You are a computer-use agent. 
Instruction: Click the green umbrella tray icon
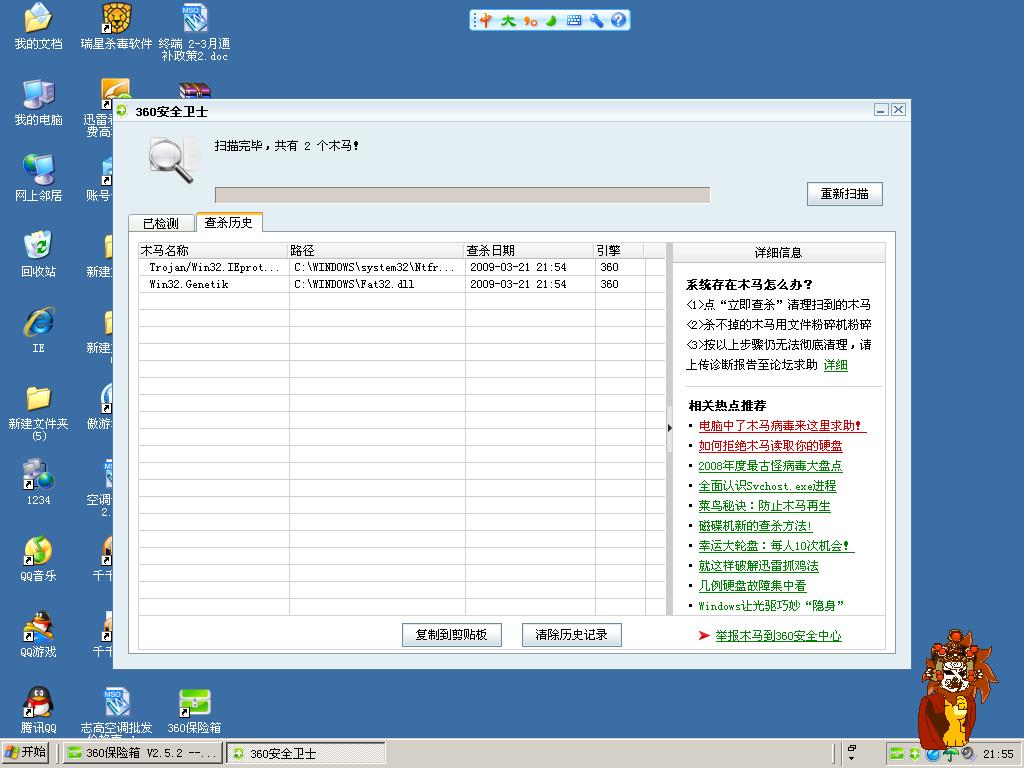951,754
